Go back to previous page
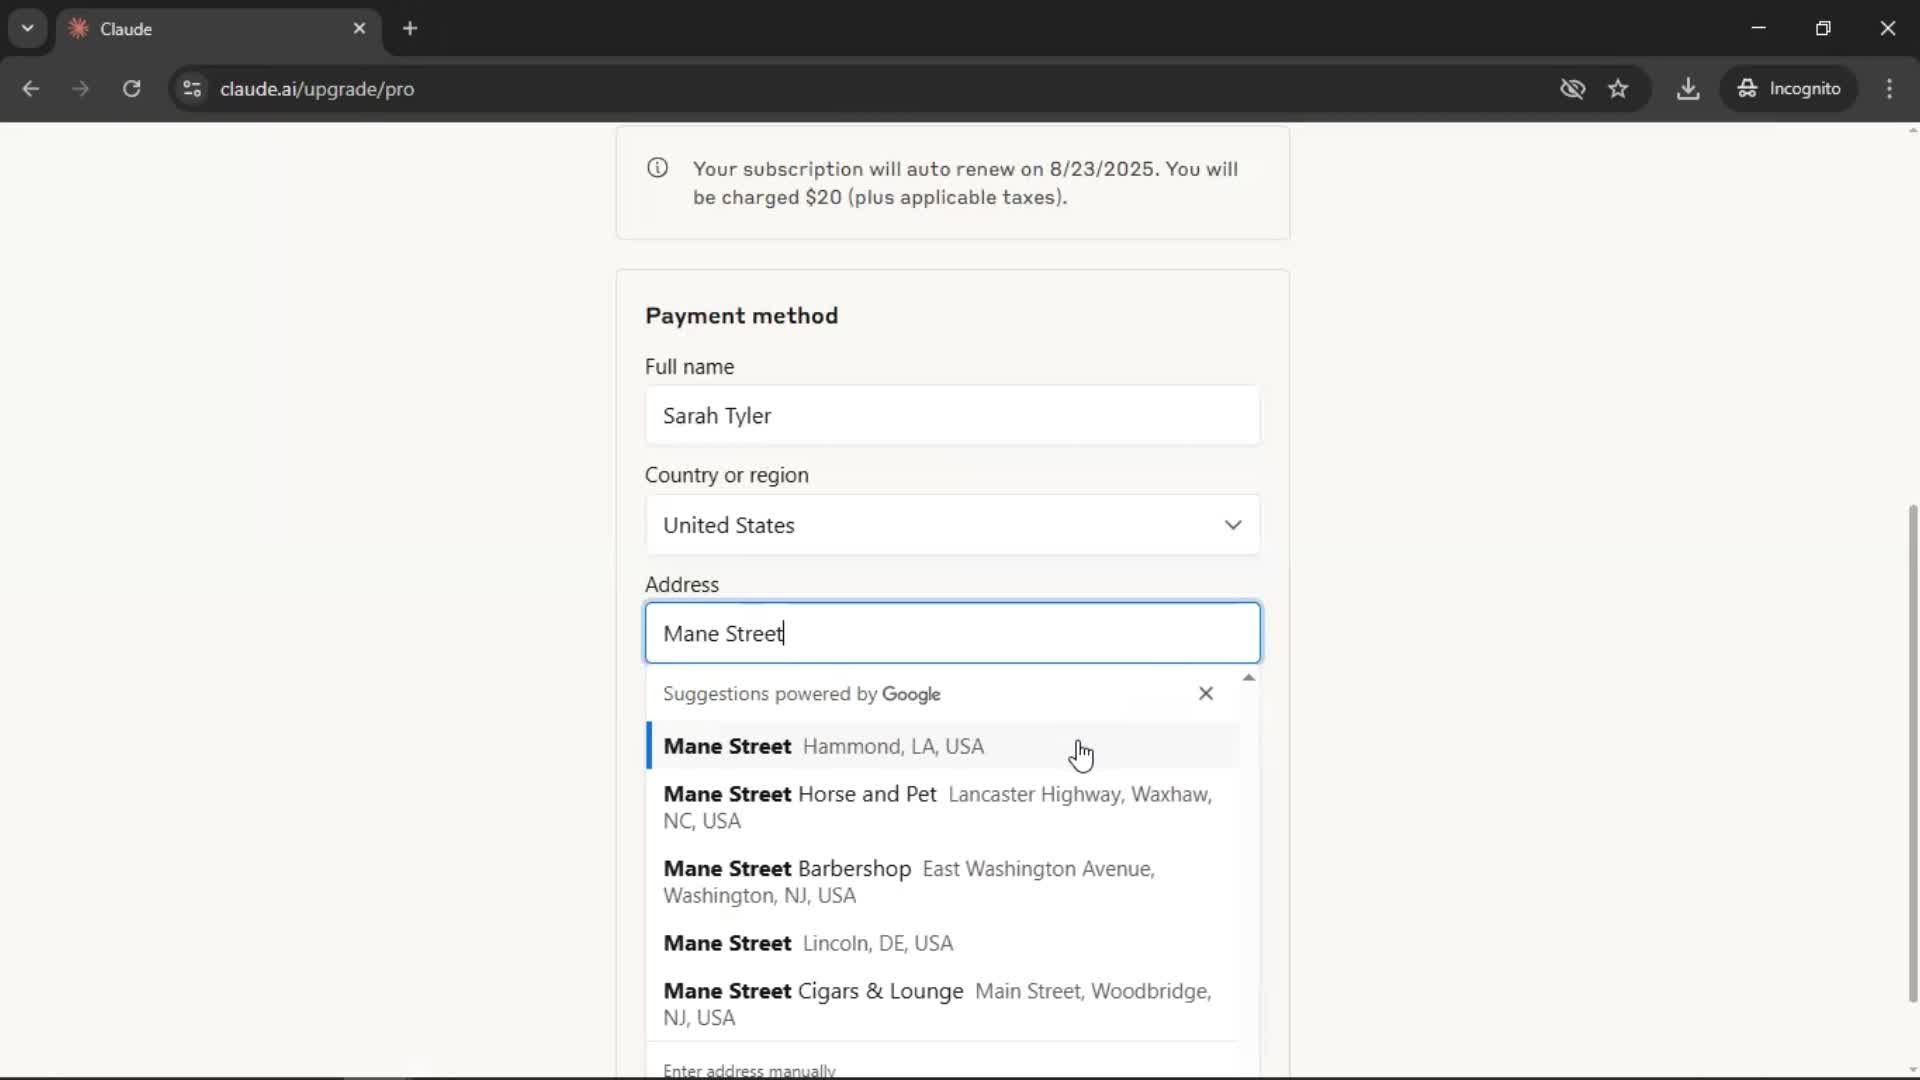The image size is (1920, 1080). point(31,88)
